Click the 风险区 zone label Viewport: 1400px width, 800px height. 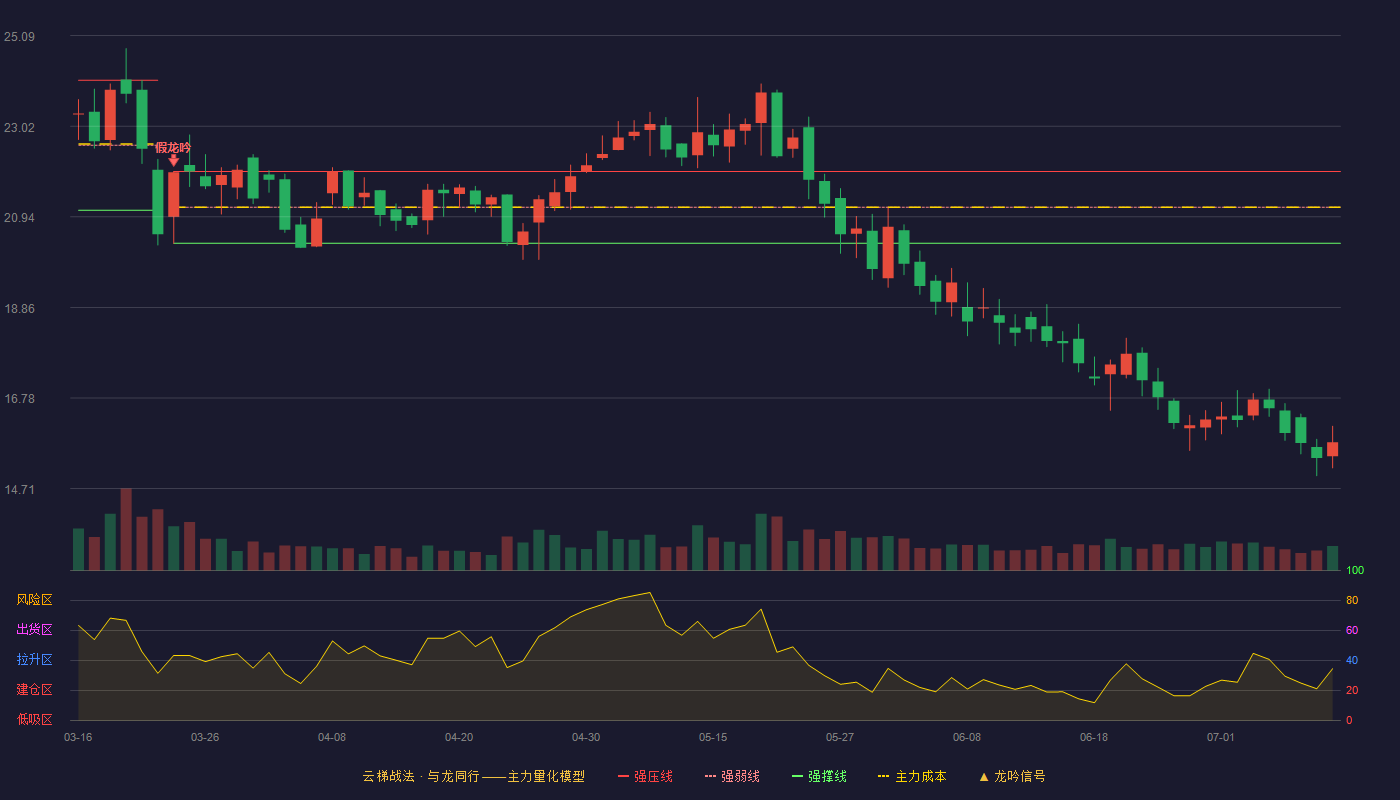[x=34, y=600]
